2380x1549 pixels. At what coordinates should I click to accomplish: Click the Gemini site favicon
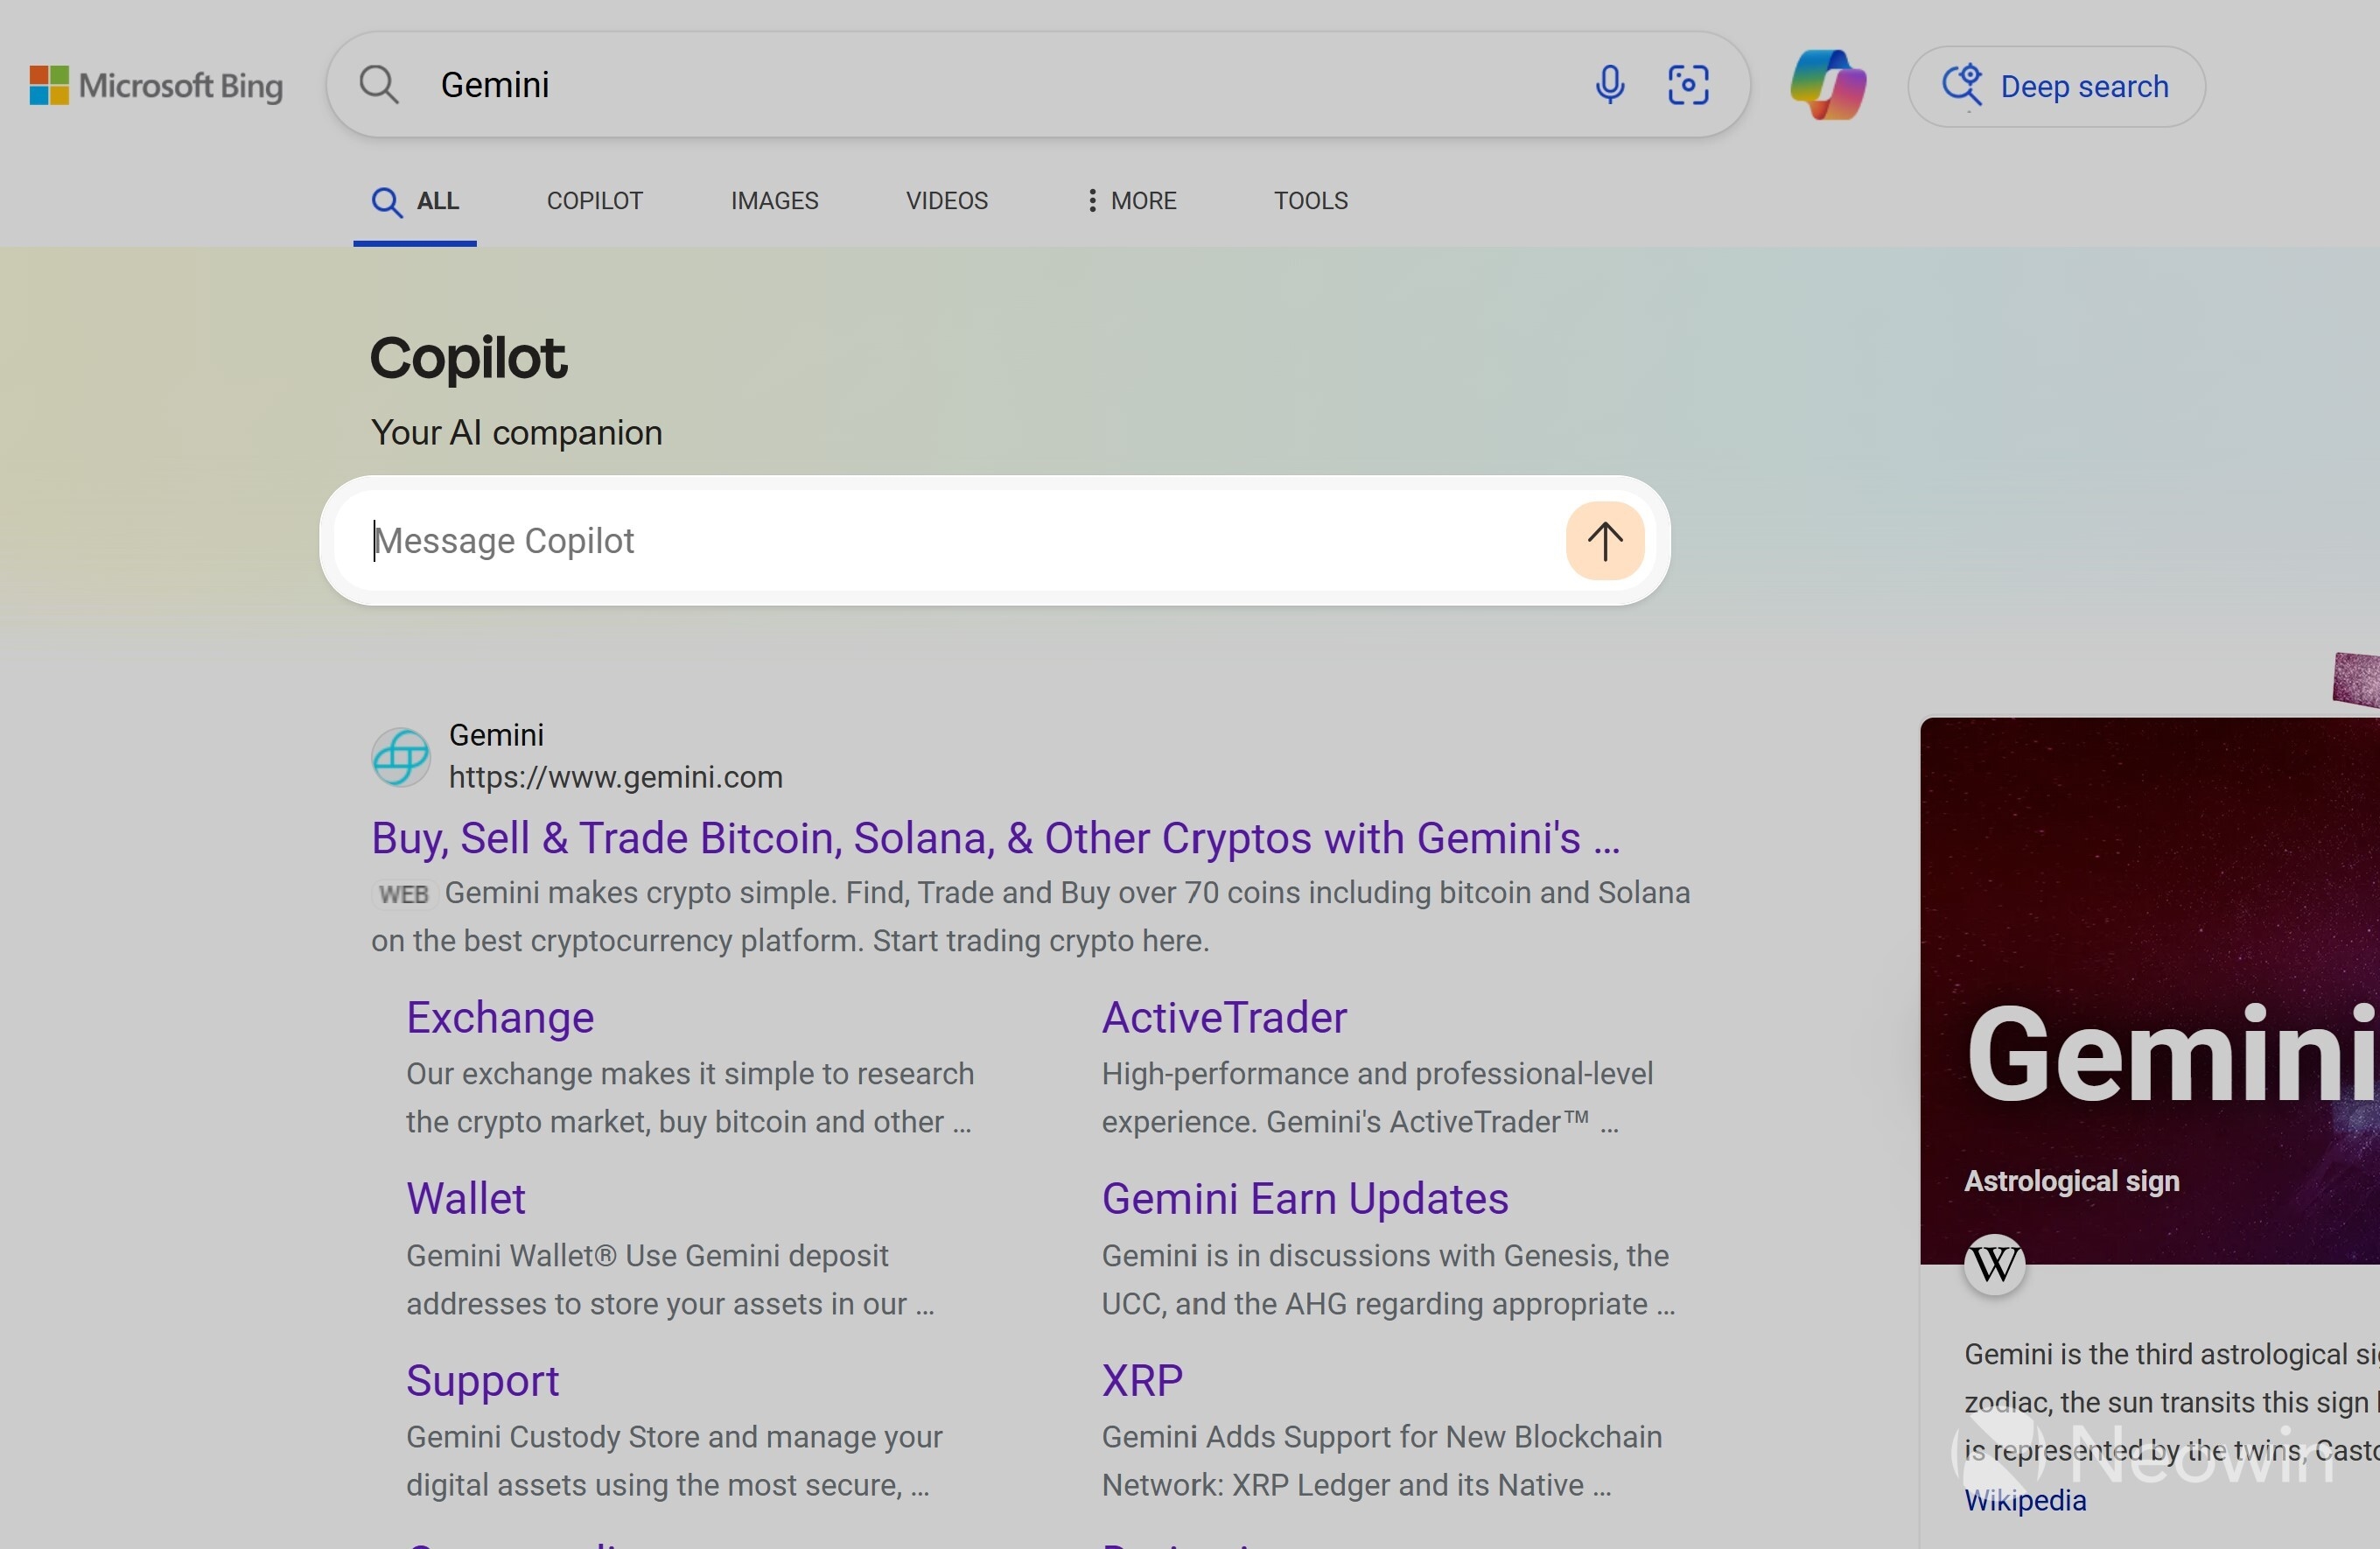coord(401,757)
